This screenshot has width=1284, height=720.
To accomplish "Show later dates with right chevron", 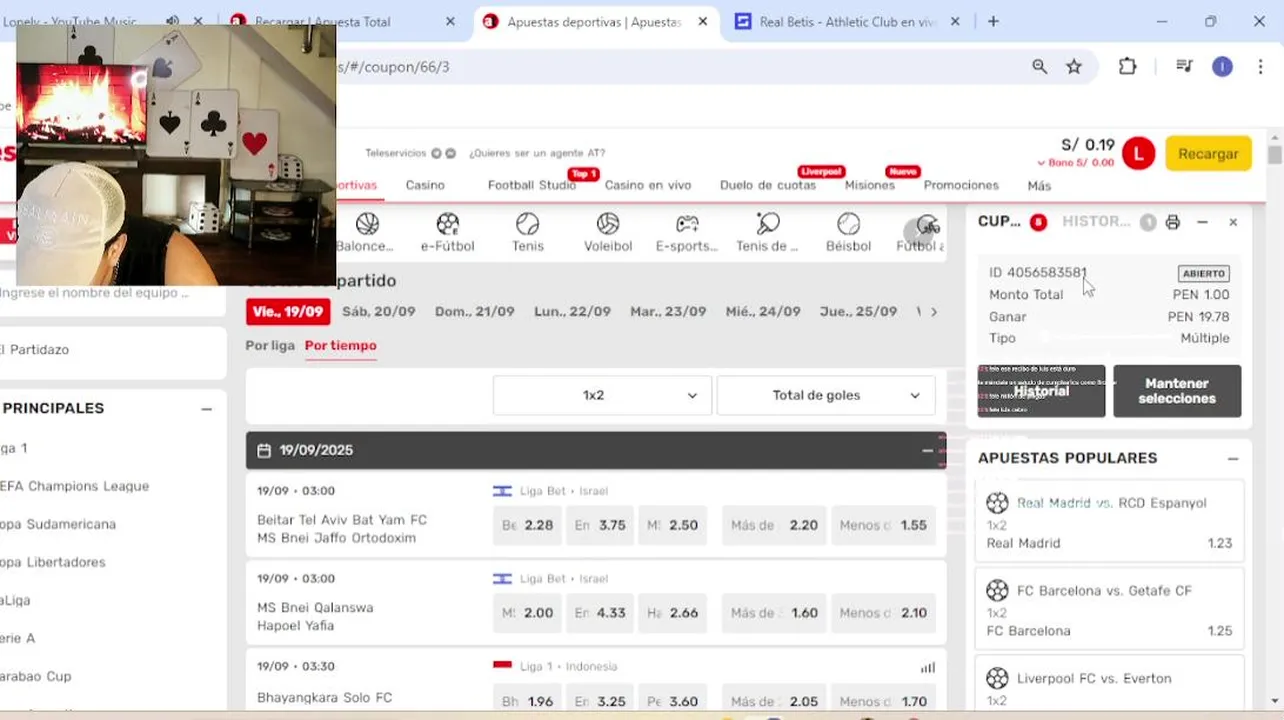I will [934, 312].
